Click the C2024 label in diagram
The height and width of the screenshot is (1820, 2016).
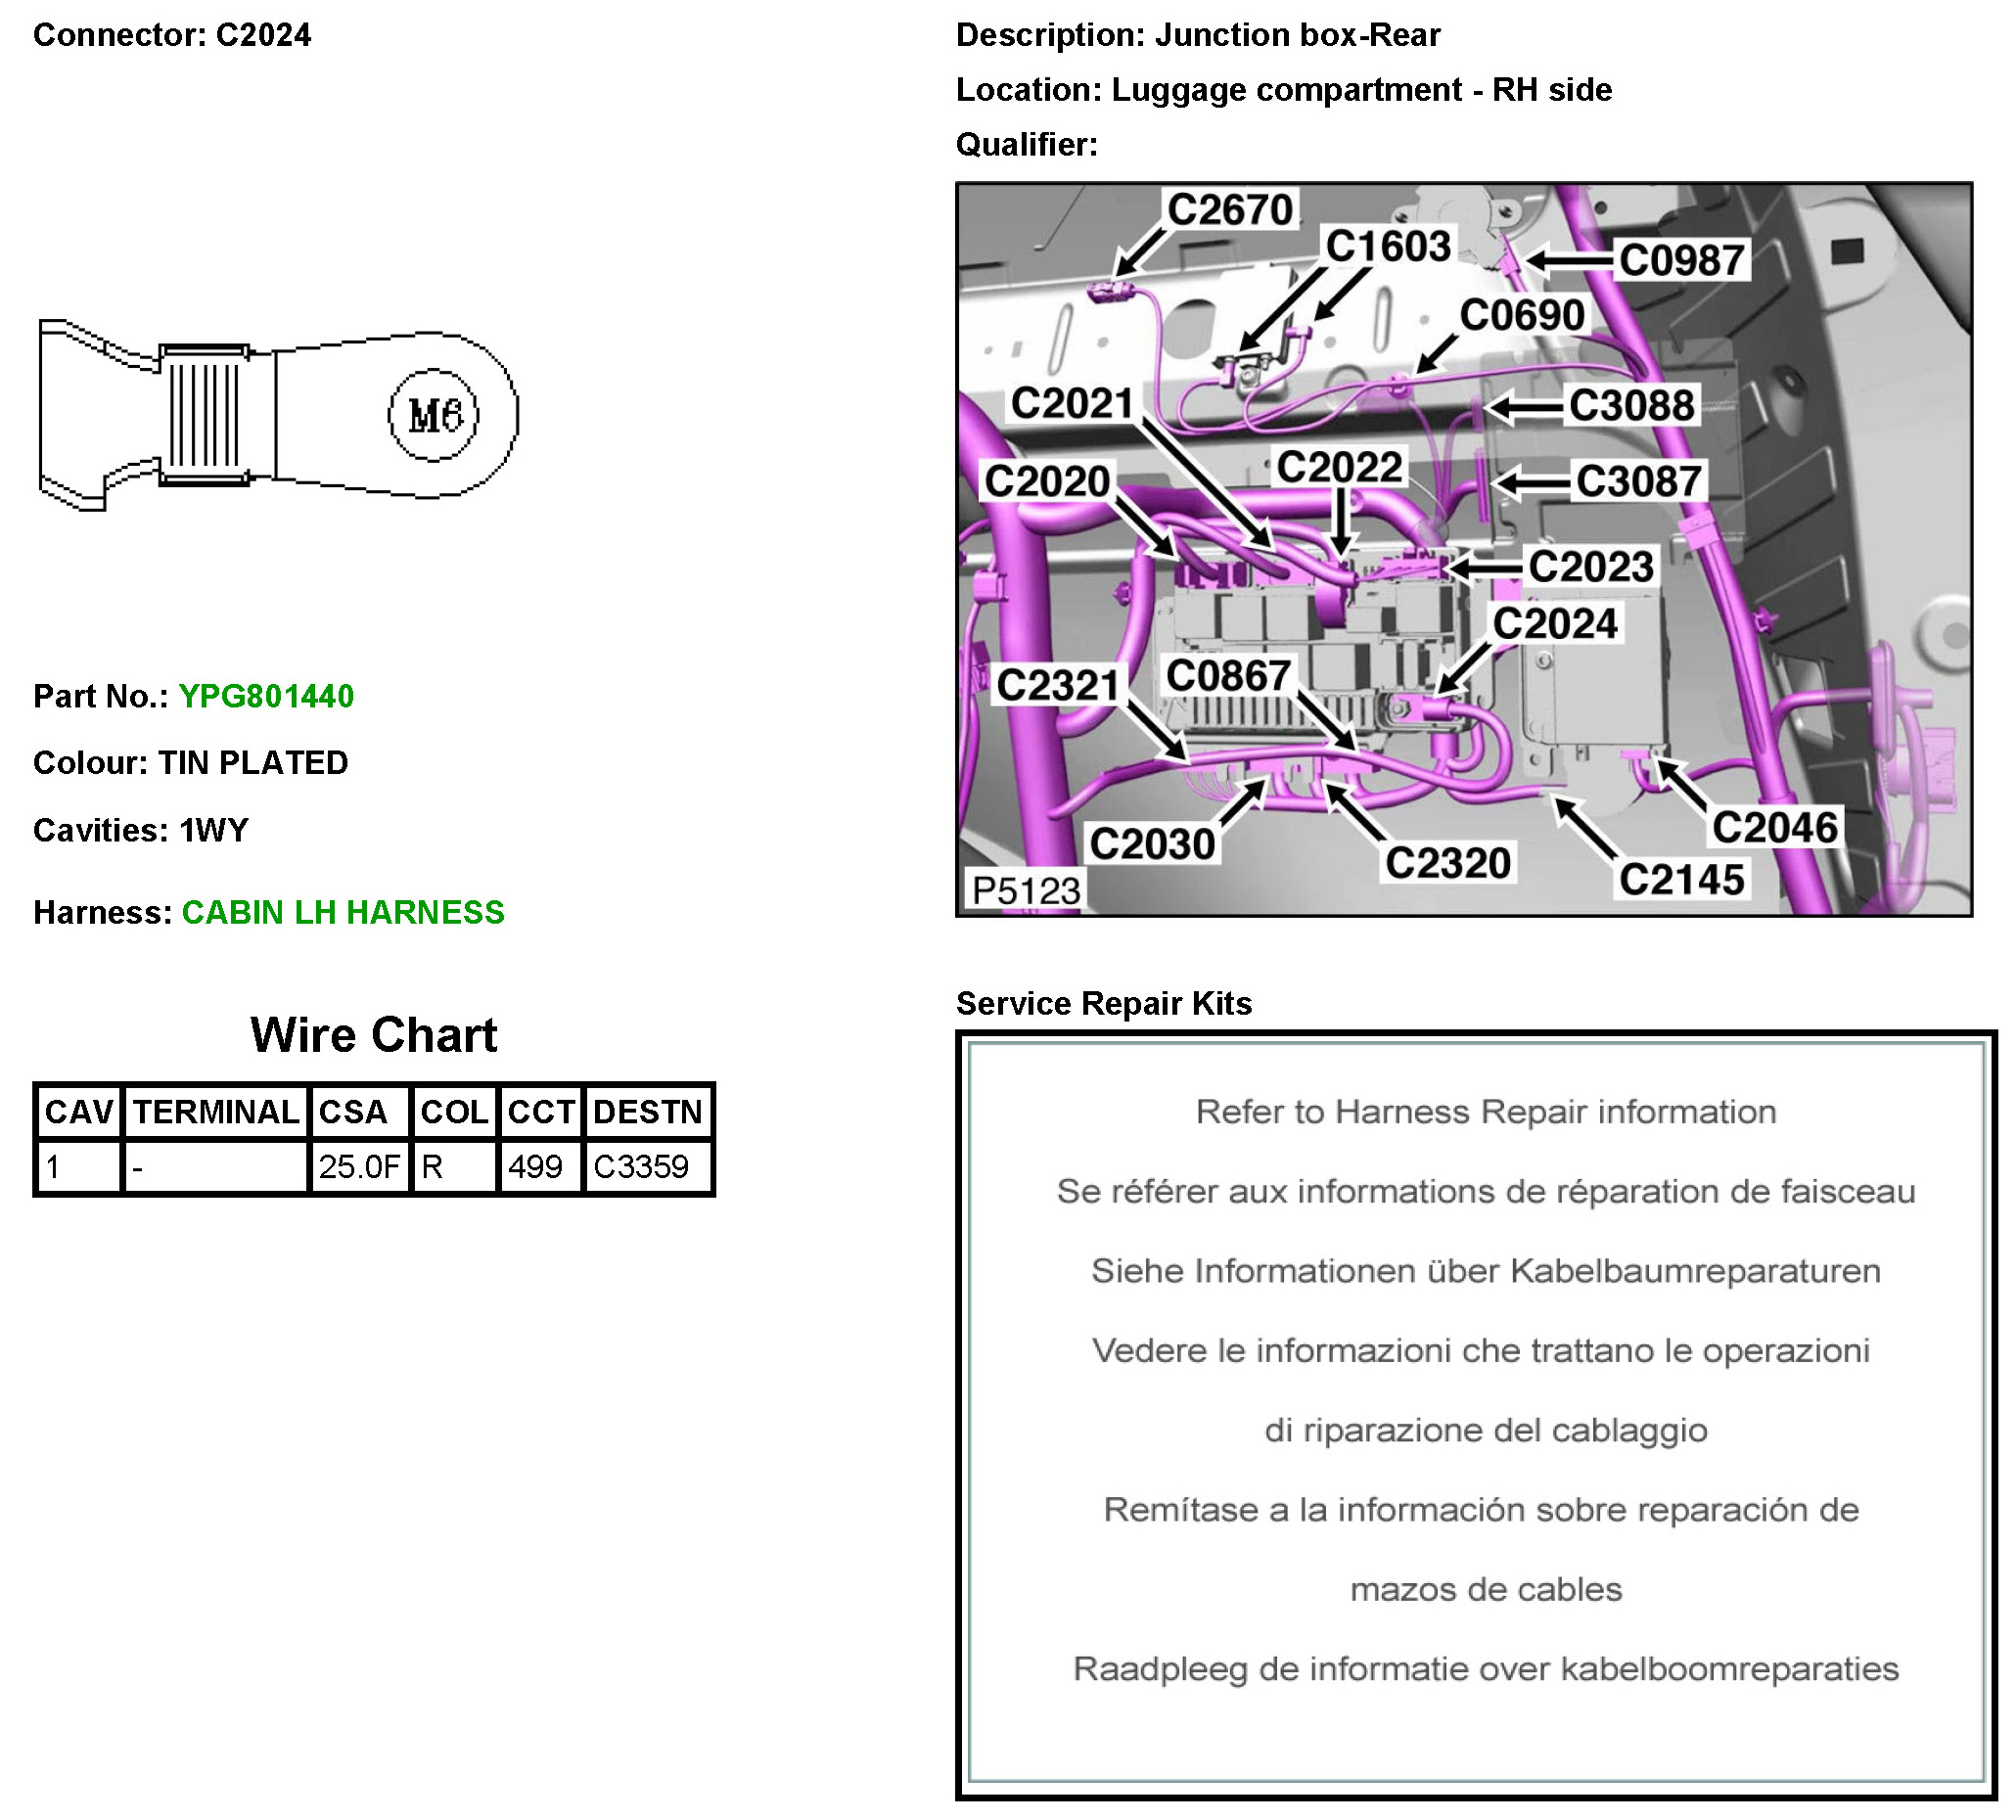1555,624
